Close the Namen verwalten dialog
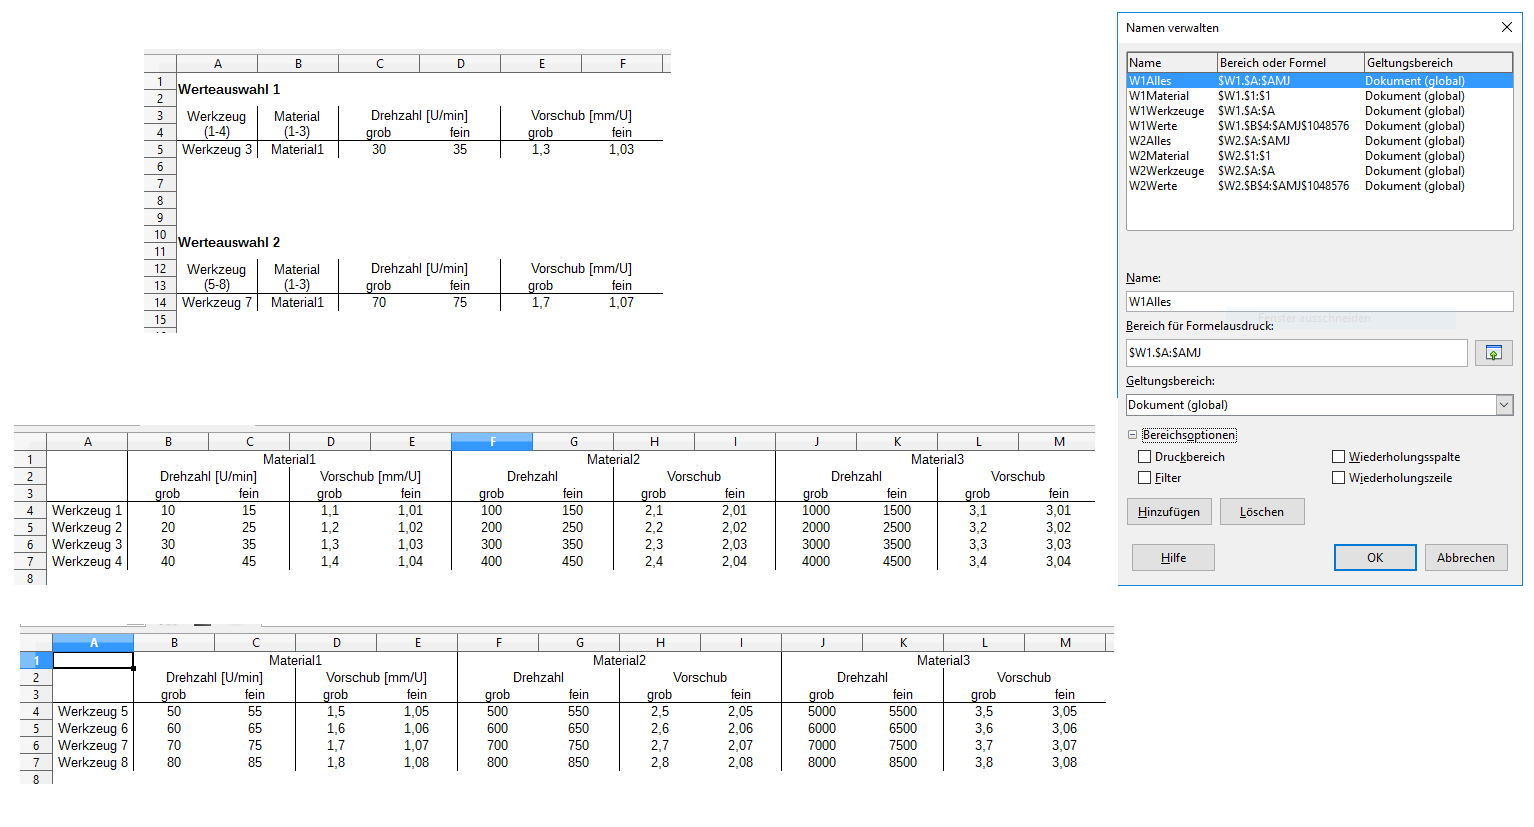 [x=1506, y=27]
